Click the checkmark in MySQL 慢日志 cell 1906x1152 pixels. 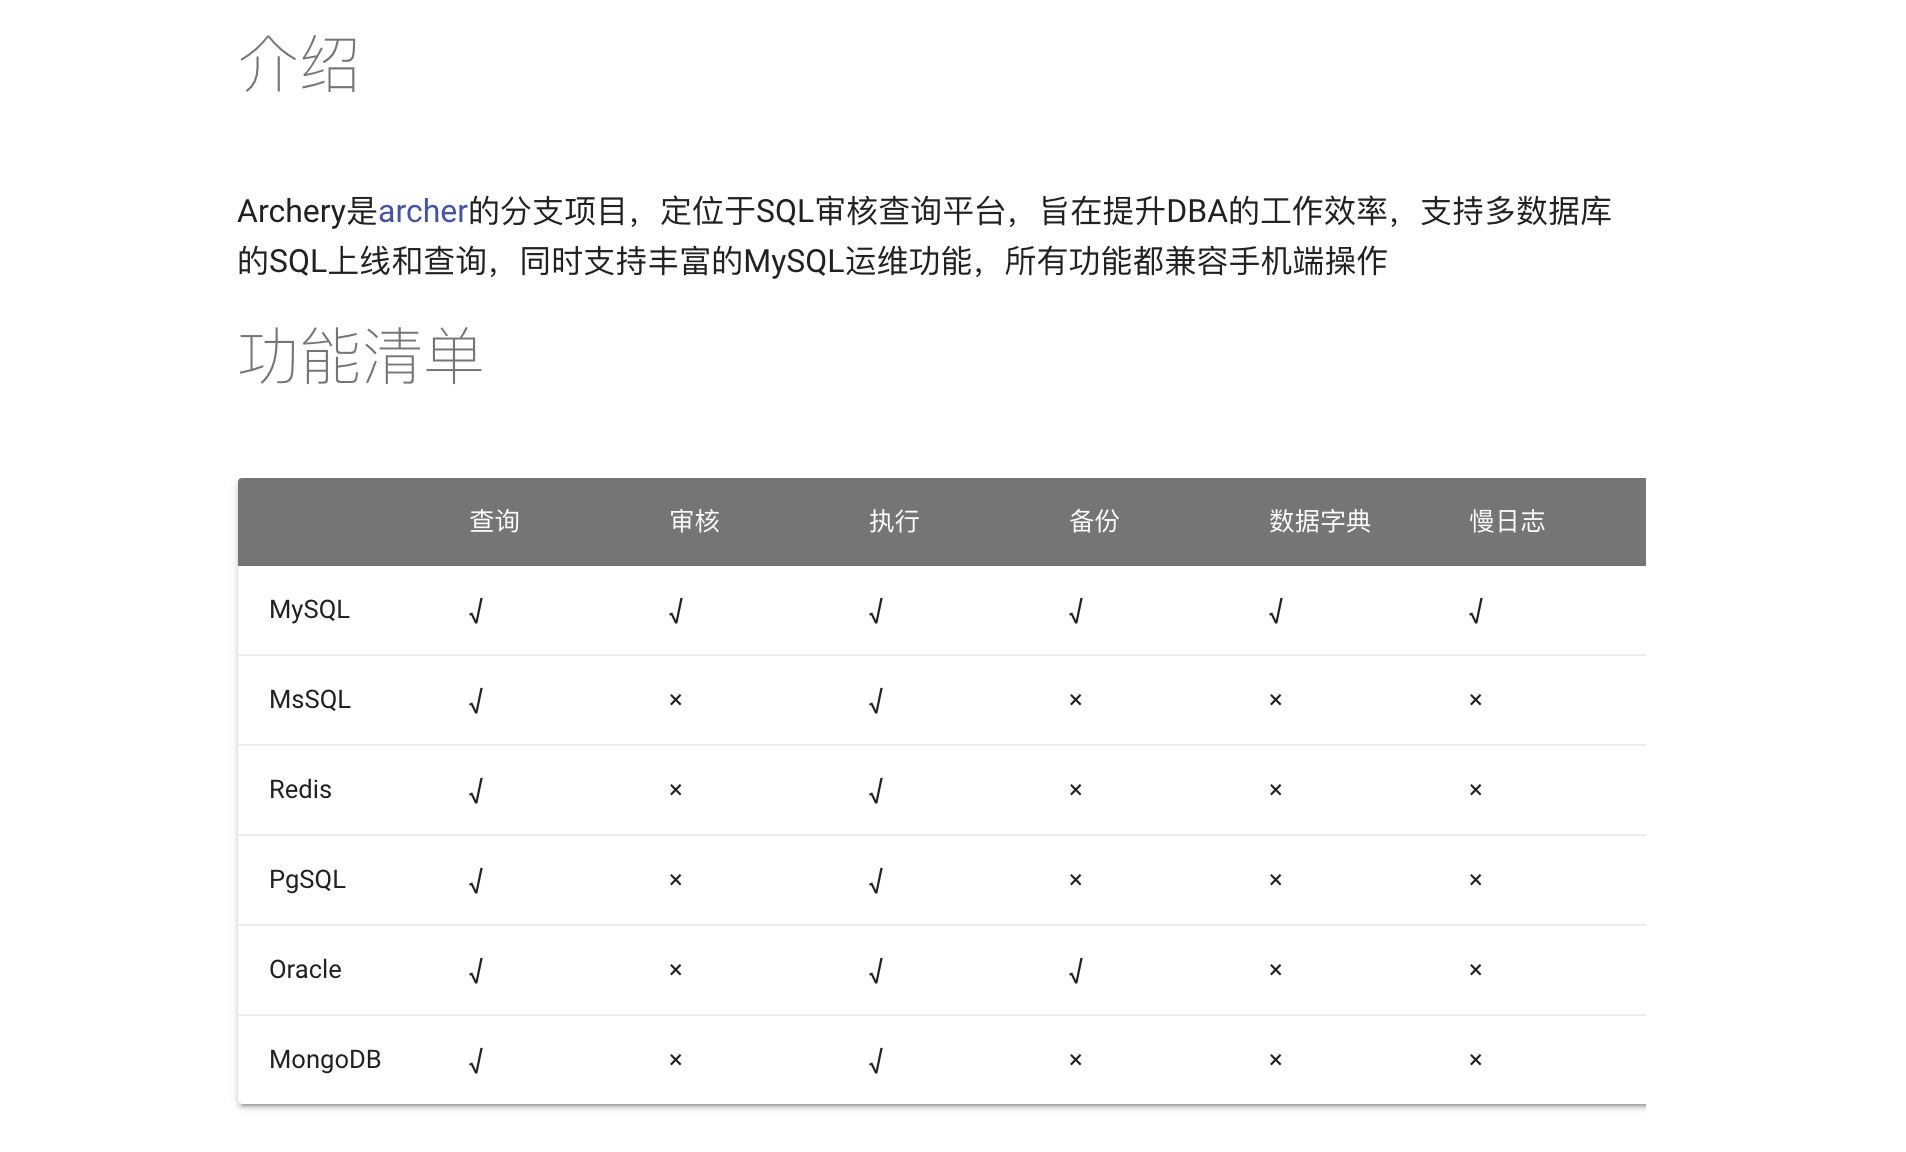tap(1476, 610)
